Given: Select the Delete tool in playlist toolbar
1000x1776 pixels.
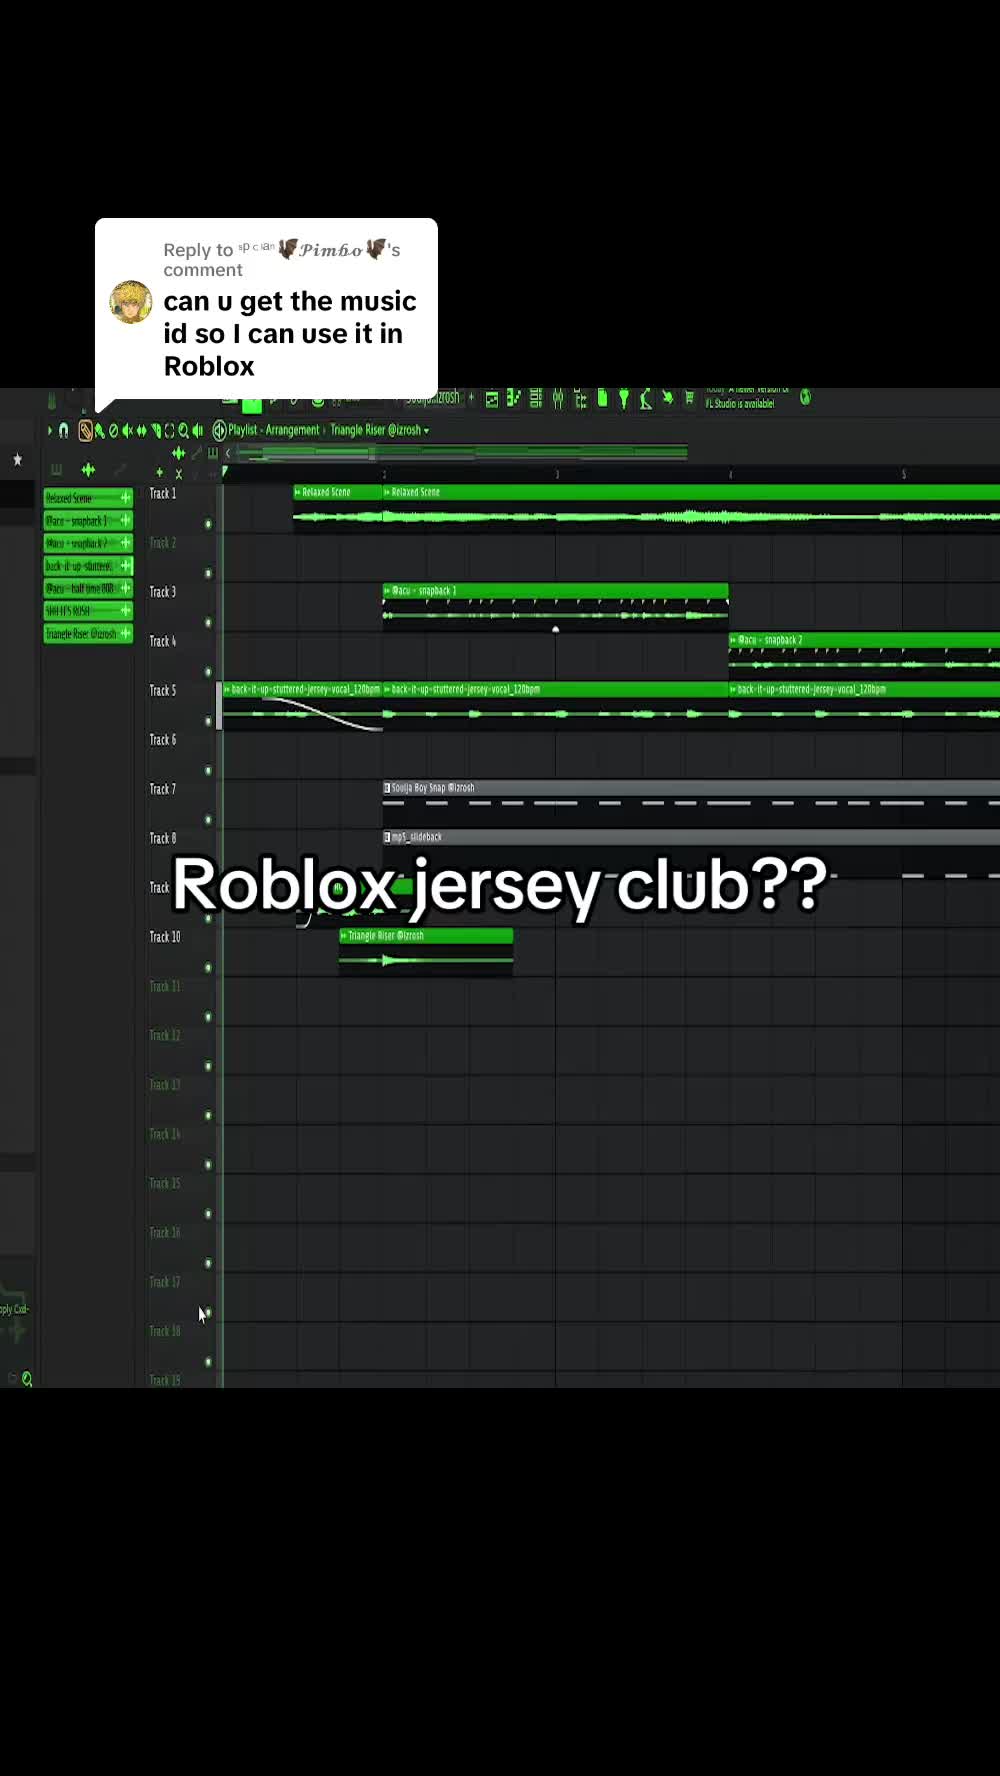Looking at the screenshot, I should (x=113, y=430).
